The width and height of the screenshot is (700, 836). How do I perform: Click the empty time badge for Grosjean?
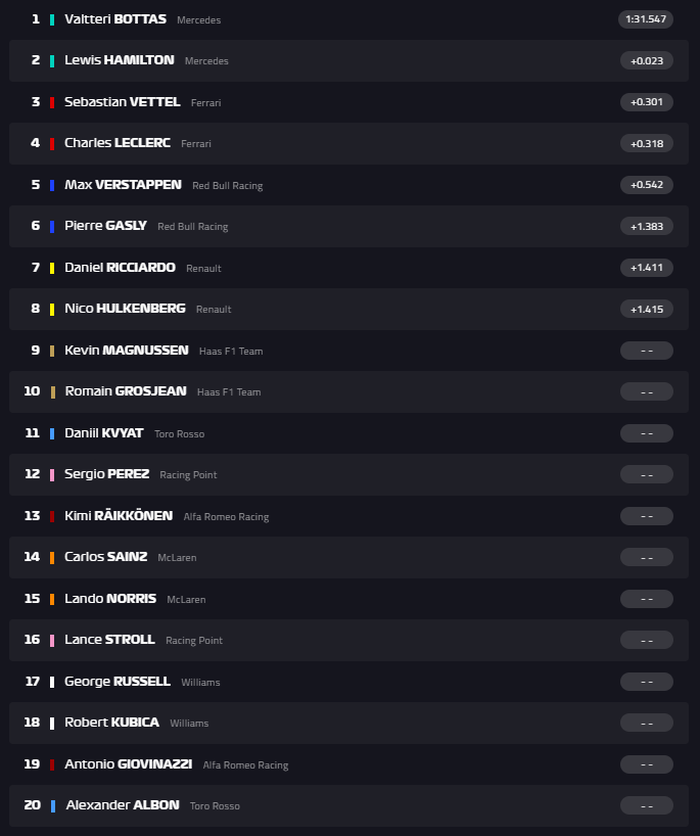point(648,391)
